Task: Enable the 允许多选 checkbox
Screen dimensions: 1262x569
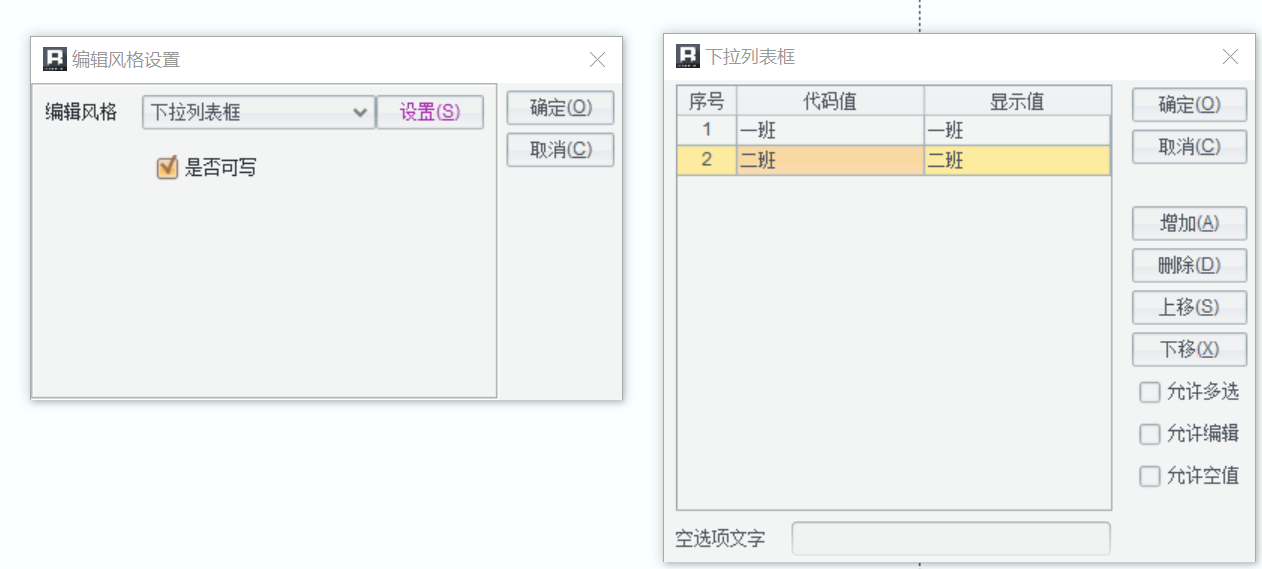Action: coord(1150,393)
